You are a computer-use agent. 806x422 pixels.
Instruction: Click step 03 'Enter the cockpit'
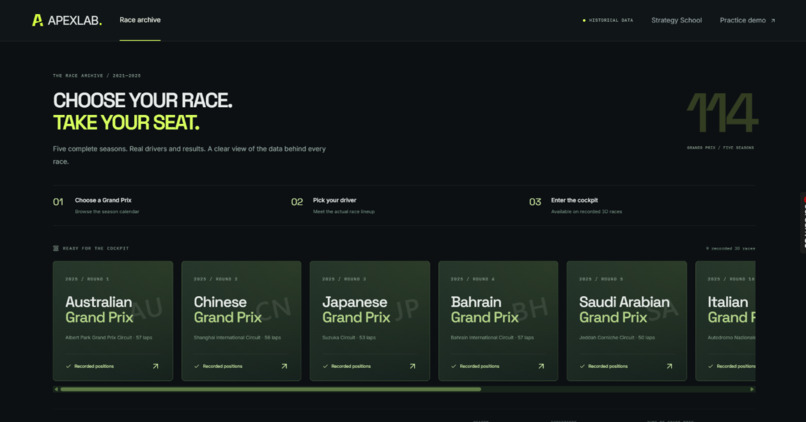574,200
